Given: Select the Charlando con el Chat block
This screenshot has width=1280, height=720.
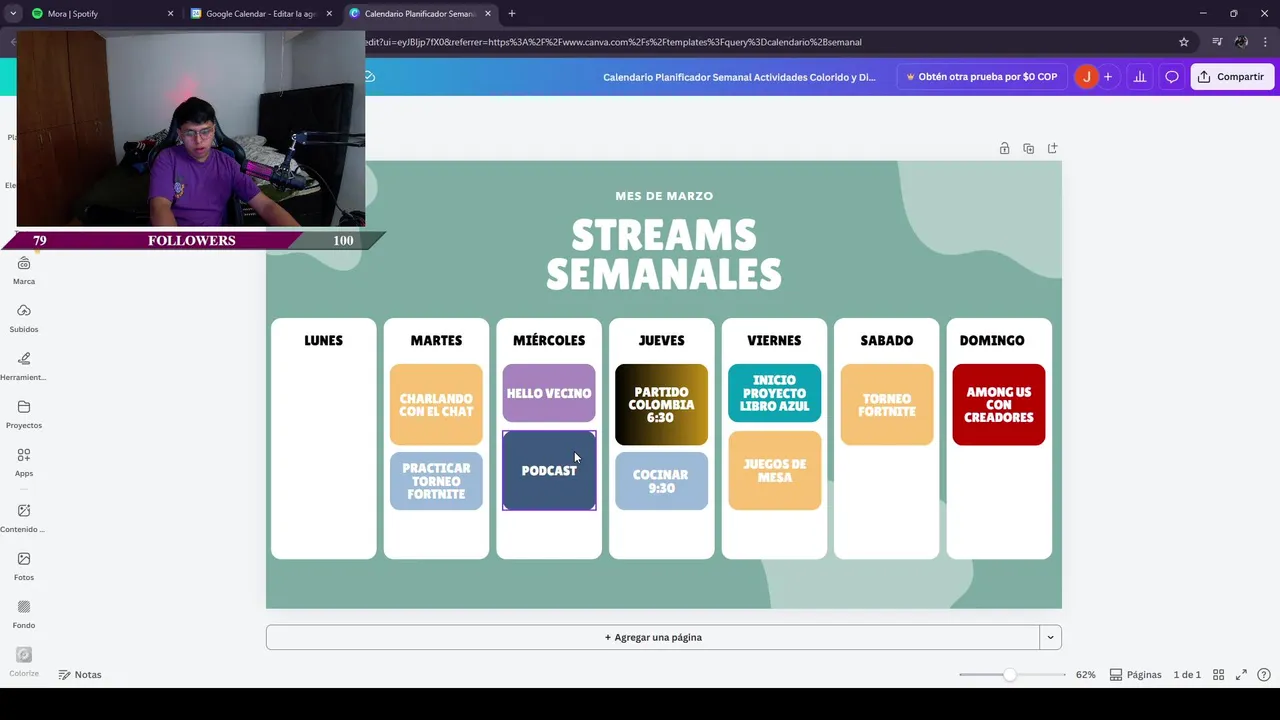Looking at the screenshot, I should click(436, 405).
